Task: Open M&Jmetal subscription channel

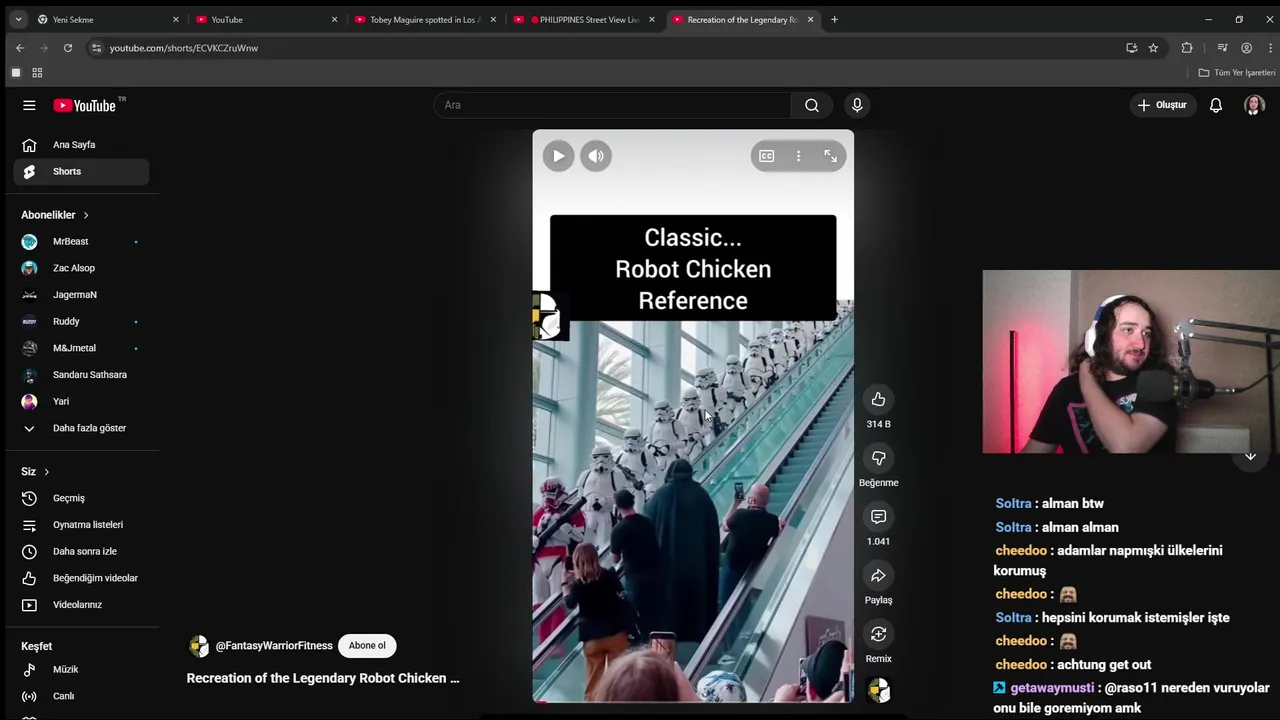Action: (82, 348)
